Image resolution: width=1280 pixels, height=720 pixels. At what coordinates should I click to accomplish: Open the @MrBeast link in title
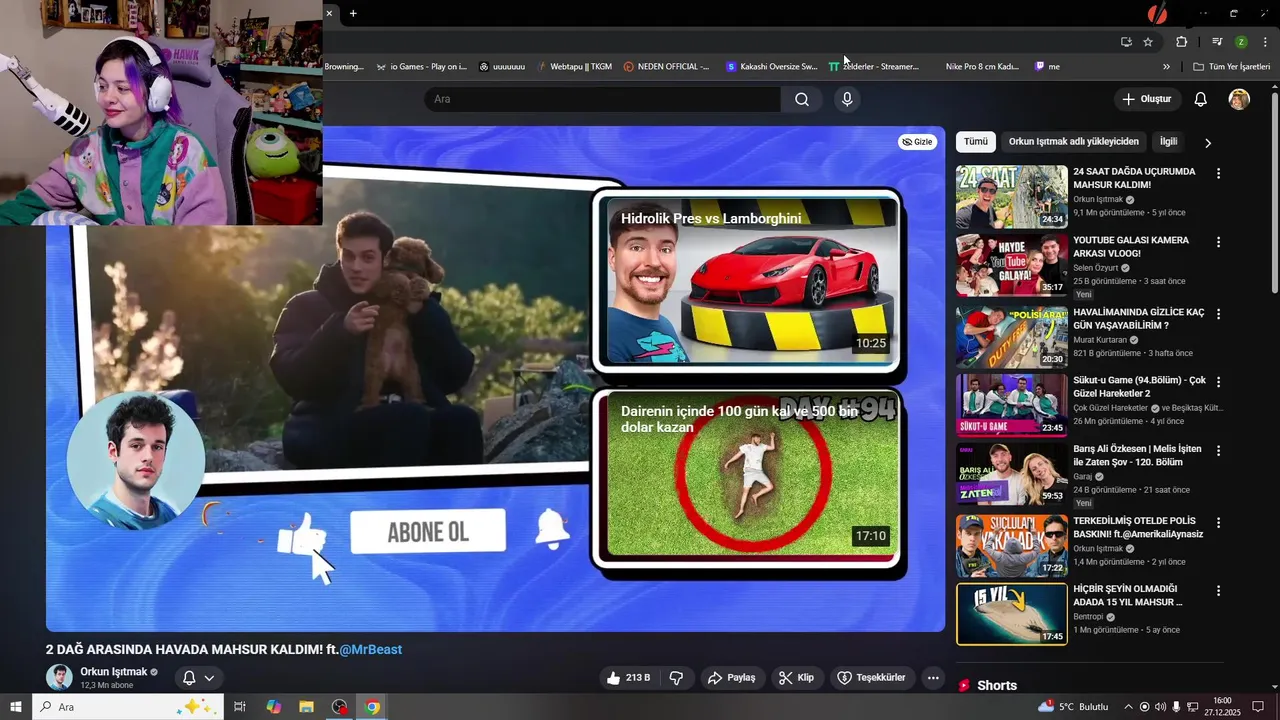pos(371,650)
